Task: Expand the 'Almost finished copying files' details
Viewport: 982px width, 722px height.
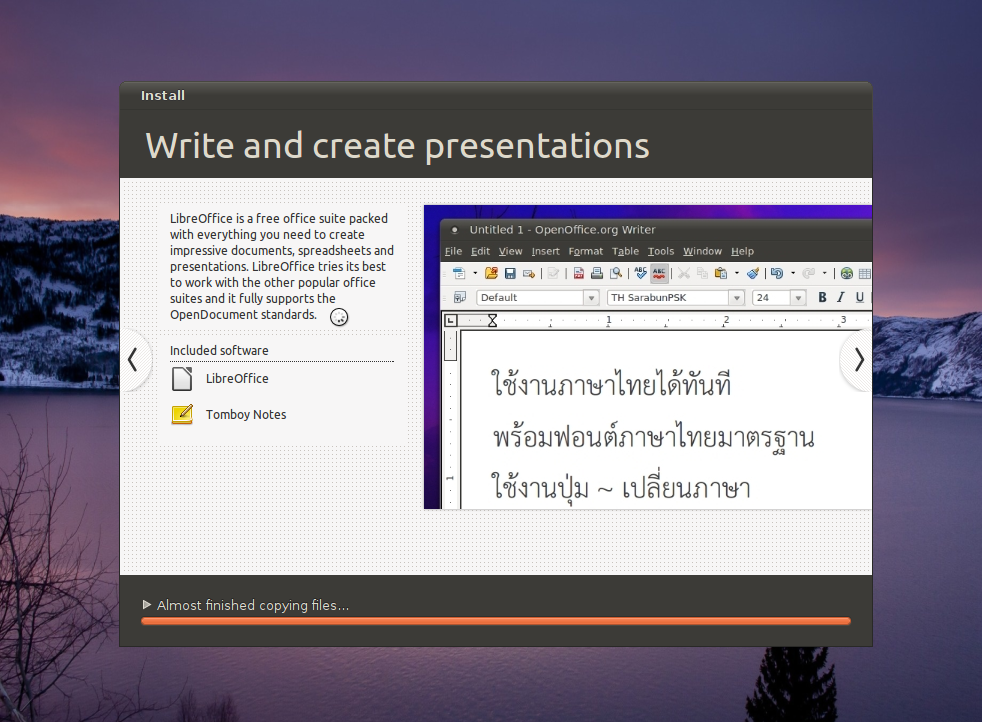Action: click(147, 605)
